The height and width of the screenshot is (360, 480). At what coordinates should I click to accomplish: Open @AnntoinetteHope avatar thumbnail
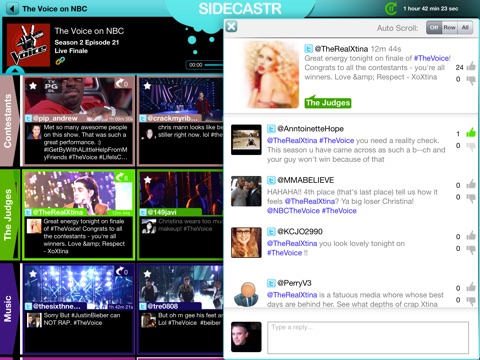tap(246, 140)
